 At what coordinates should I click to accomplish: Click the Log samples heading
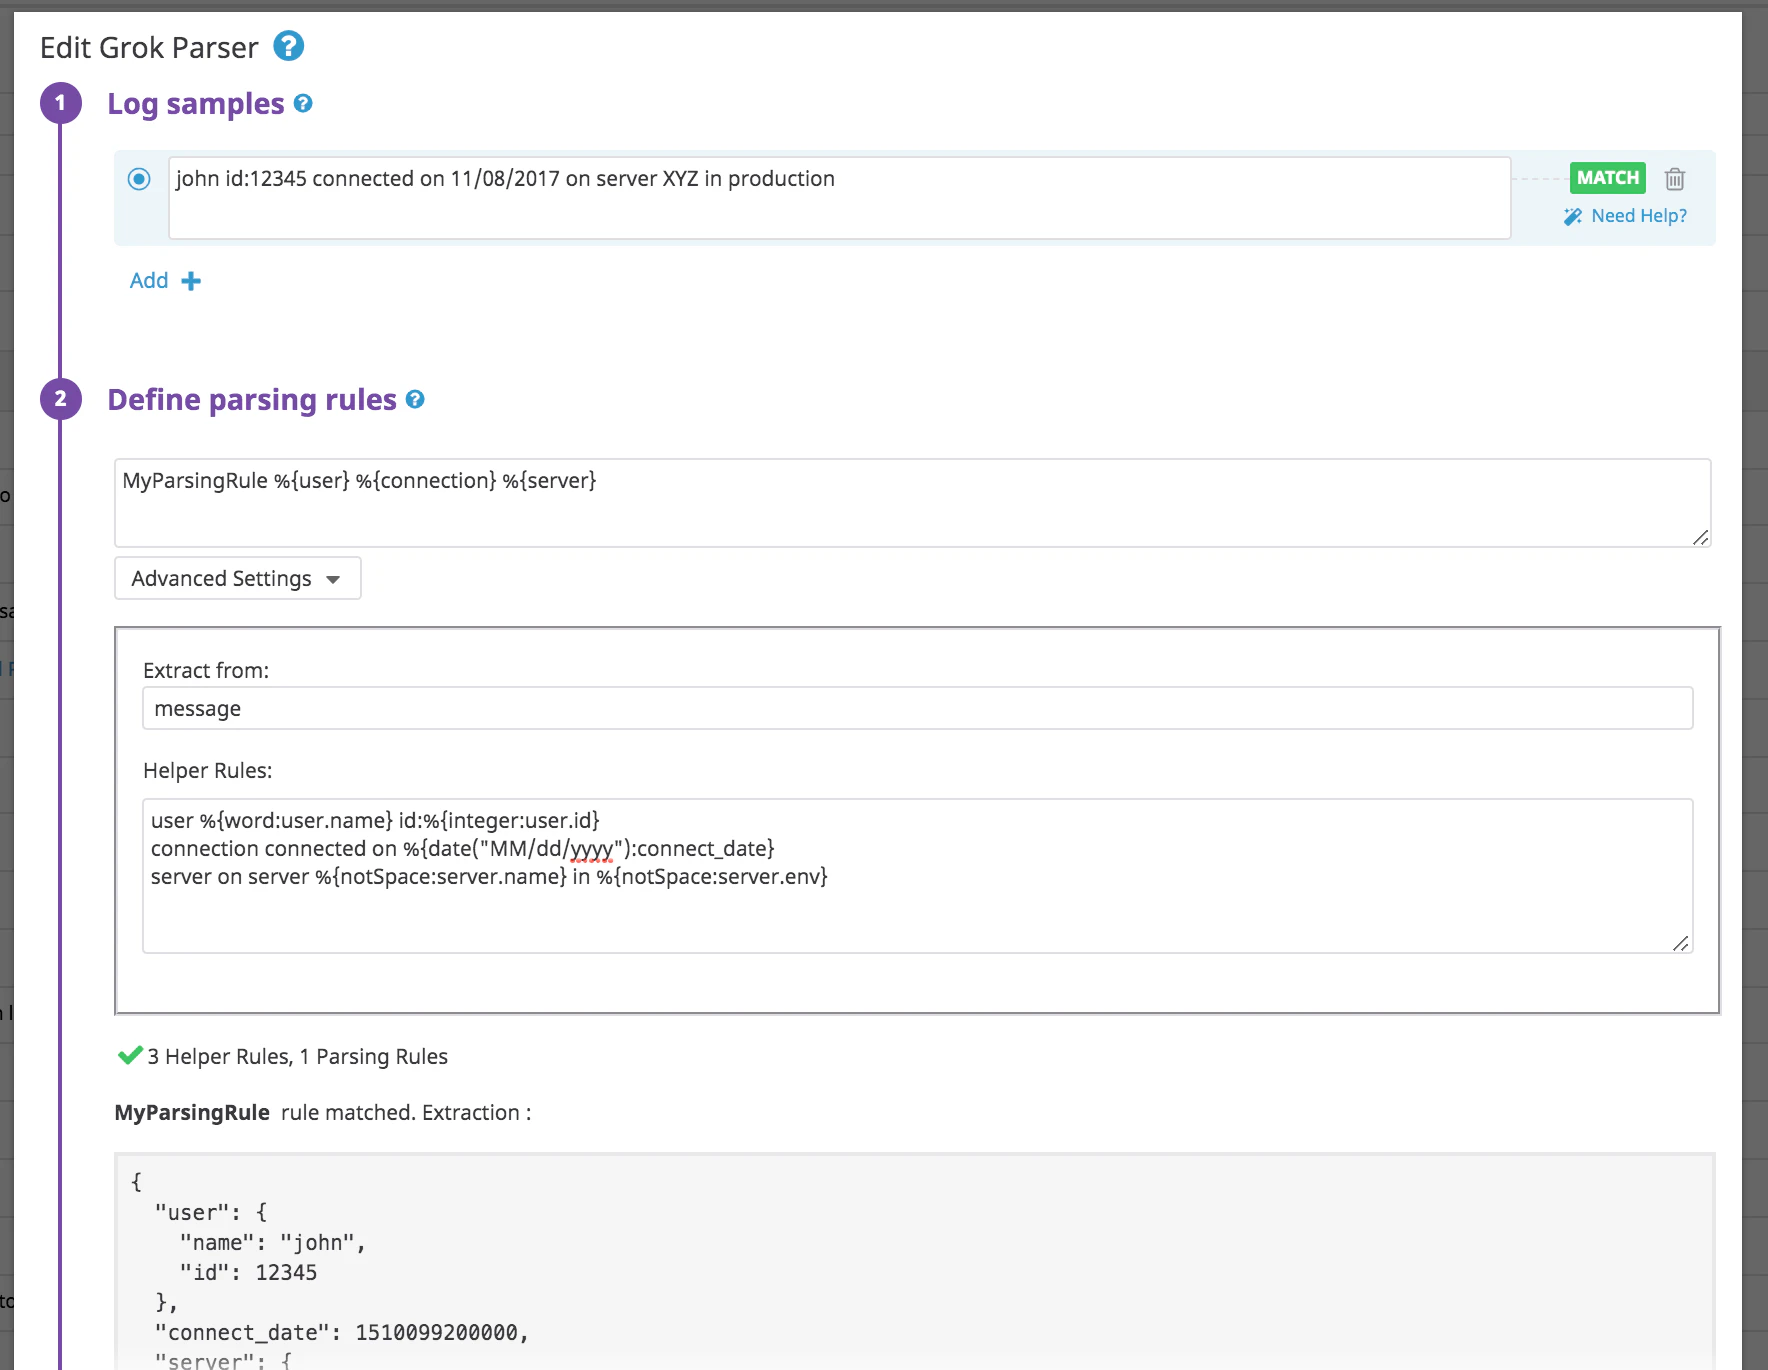click(x=196, y=104)
